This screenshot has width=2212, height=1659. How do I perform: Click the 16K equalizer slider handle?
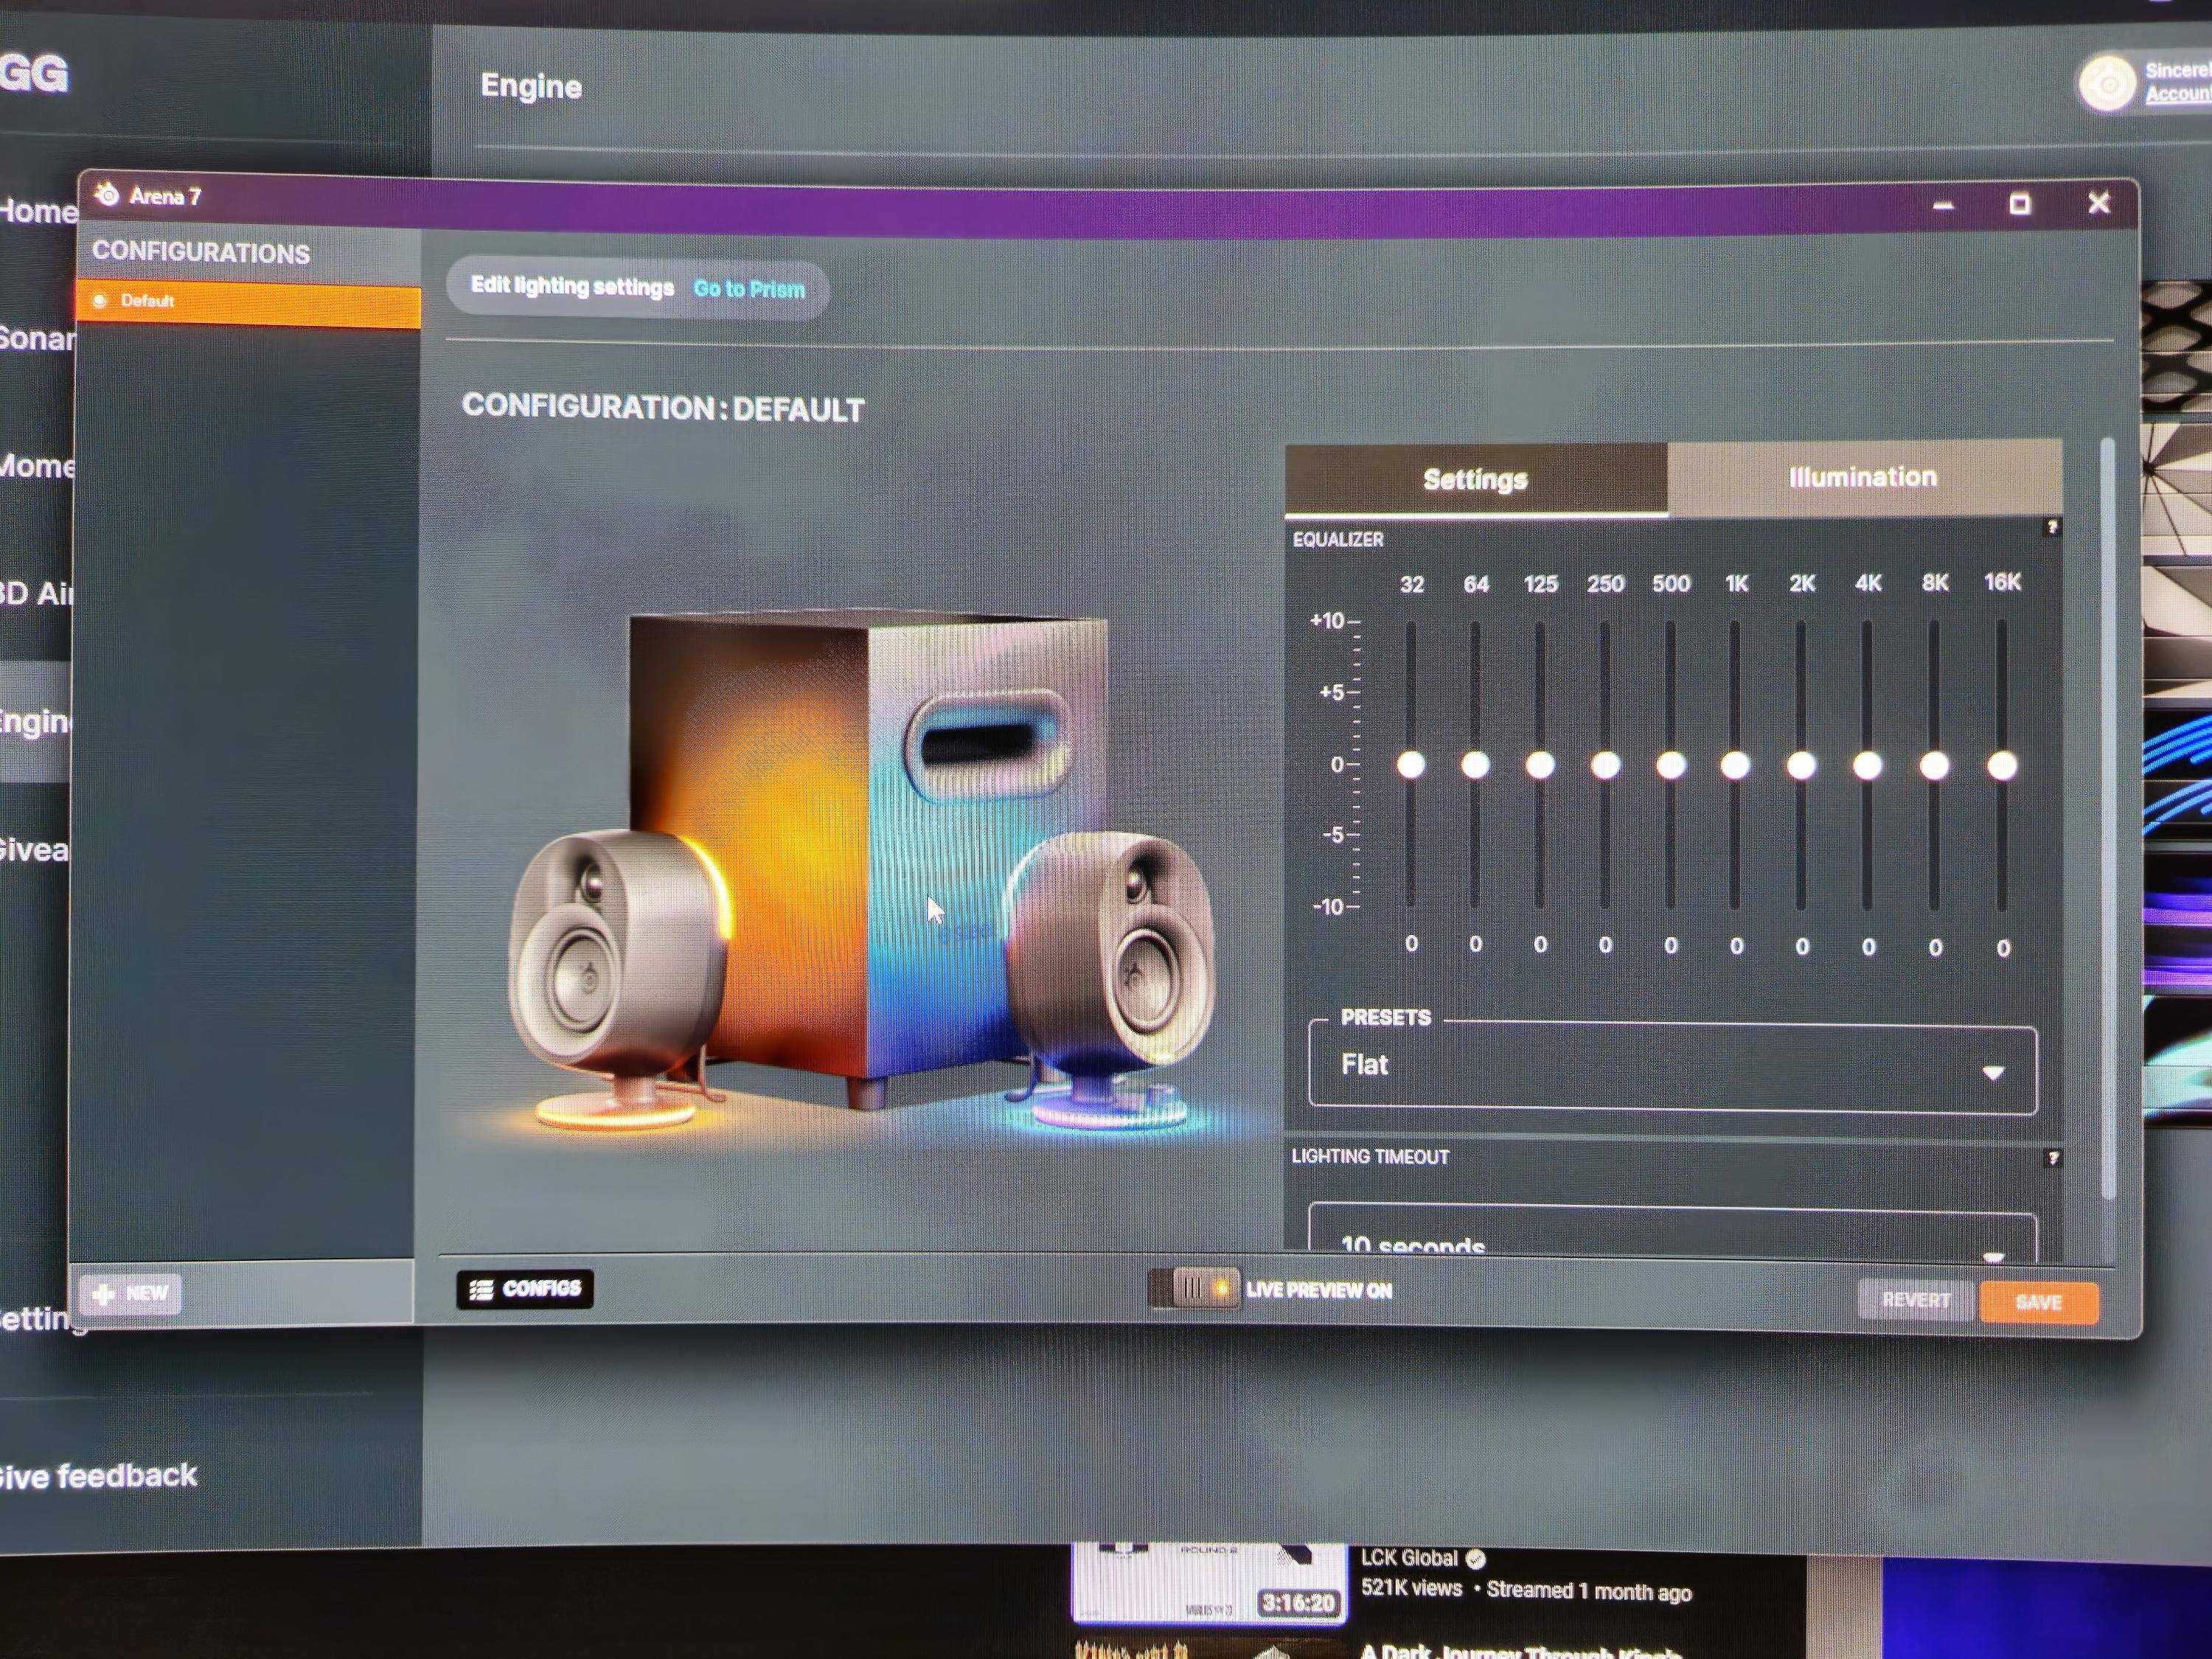pos(2002,767)
